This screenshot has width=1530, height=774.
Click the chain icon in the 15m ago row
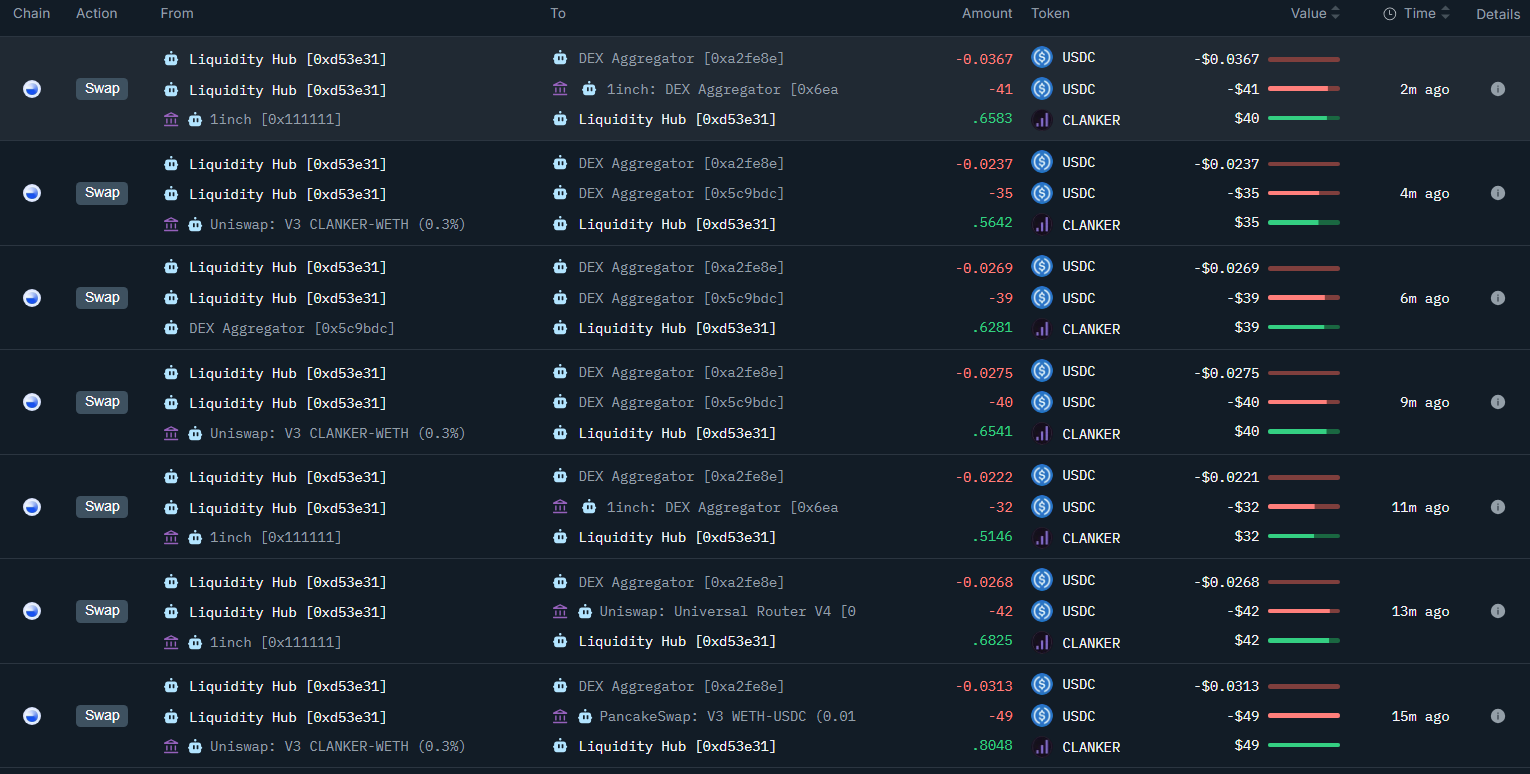click(32, 716)
